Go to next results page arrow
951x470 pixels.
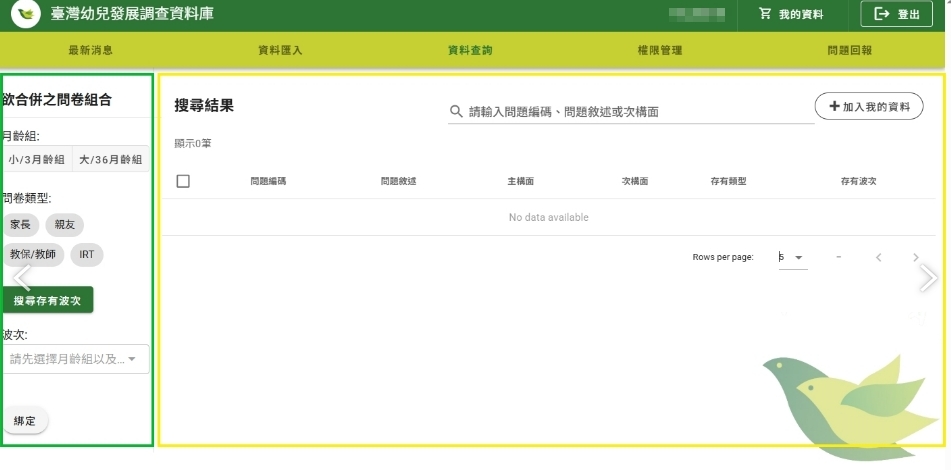point(915,258)
